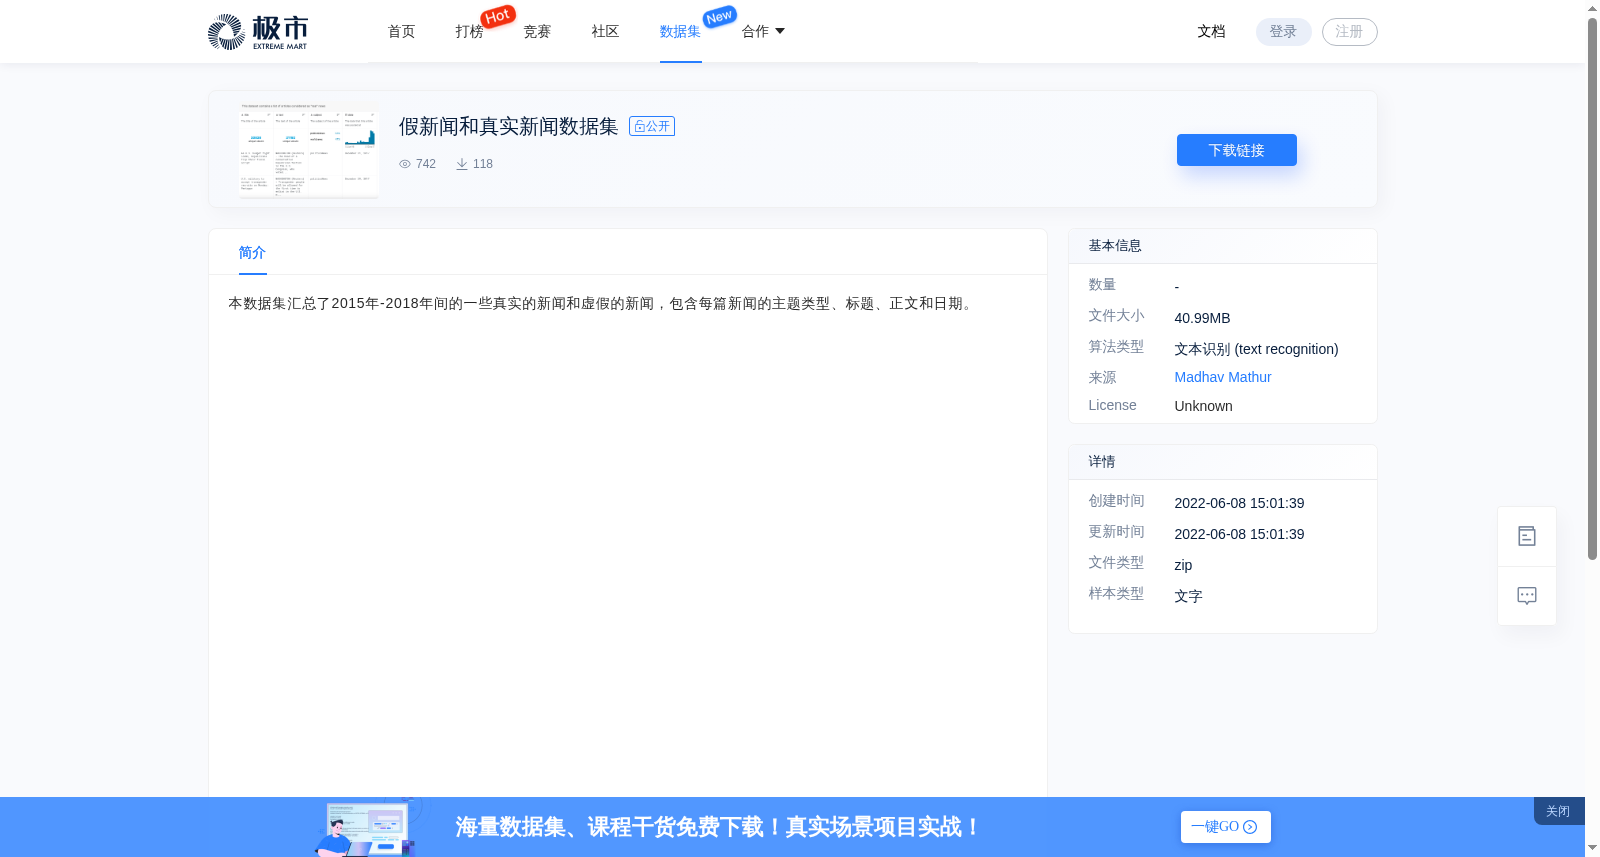The width and height of the screenshot is (1600, 857).
Task: Click the page vertical scrollbar thumb
Action: [1592, 290]
